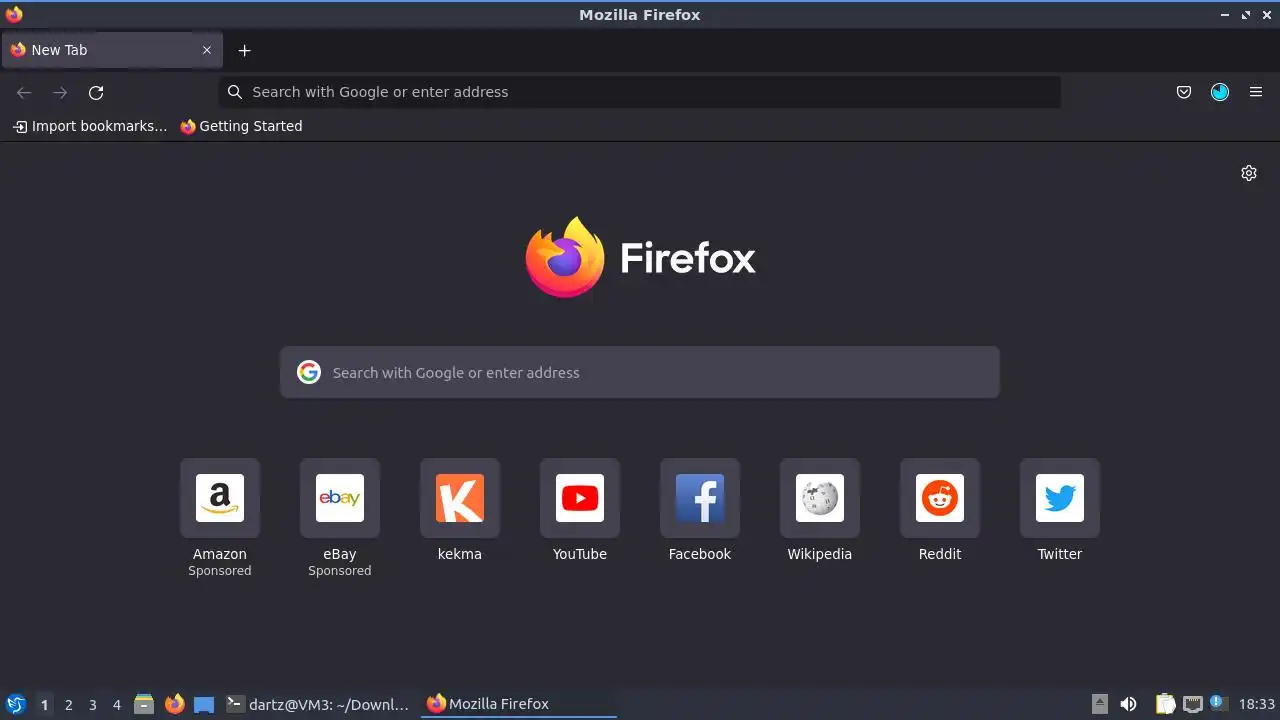This screenshot has height=720, width=1280.
Task: Switch to workspace 1
Action: 44,704
